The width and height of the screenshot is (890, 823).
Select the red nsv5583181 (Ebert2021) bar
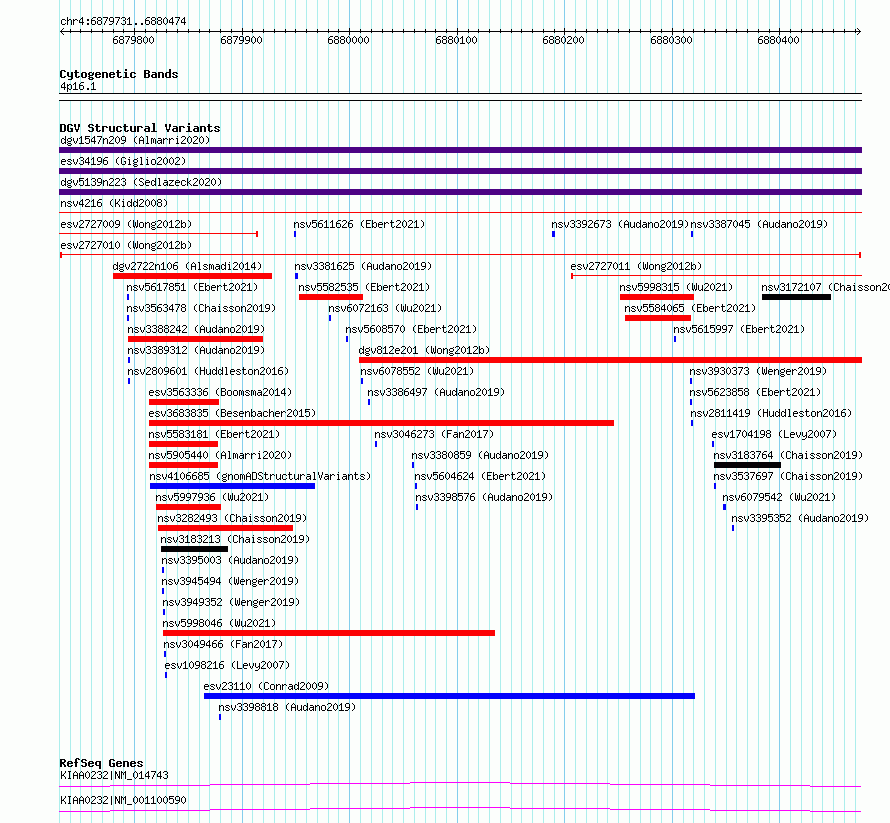click(183, 444)
